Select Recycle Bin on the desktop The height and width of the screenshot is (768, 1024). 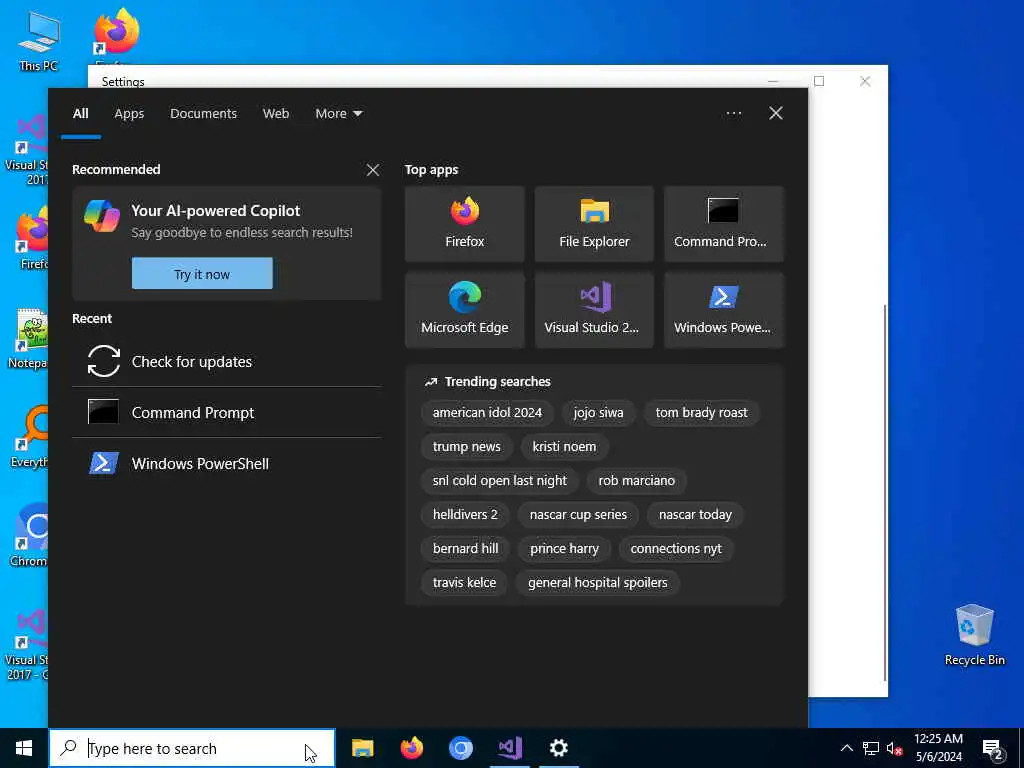click(974, 633)
